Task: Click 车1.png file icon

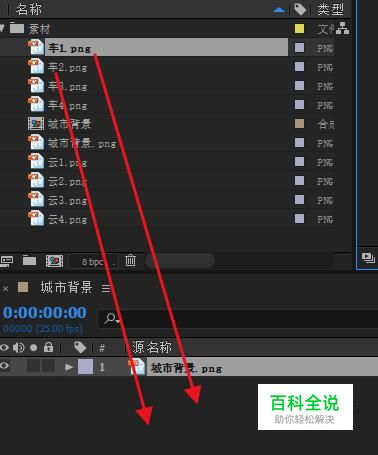Action: pos(36,47)
